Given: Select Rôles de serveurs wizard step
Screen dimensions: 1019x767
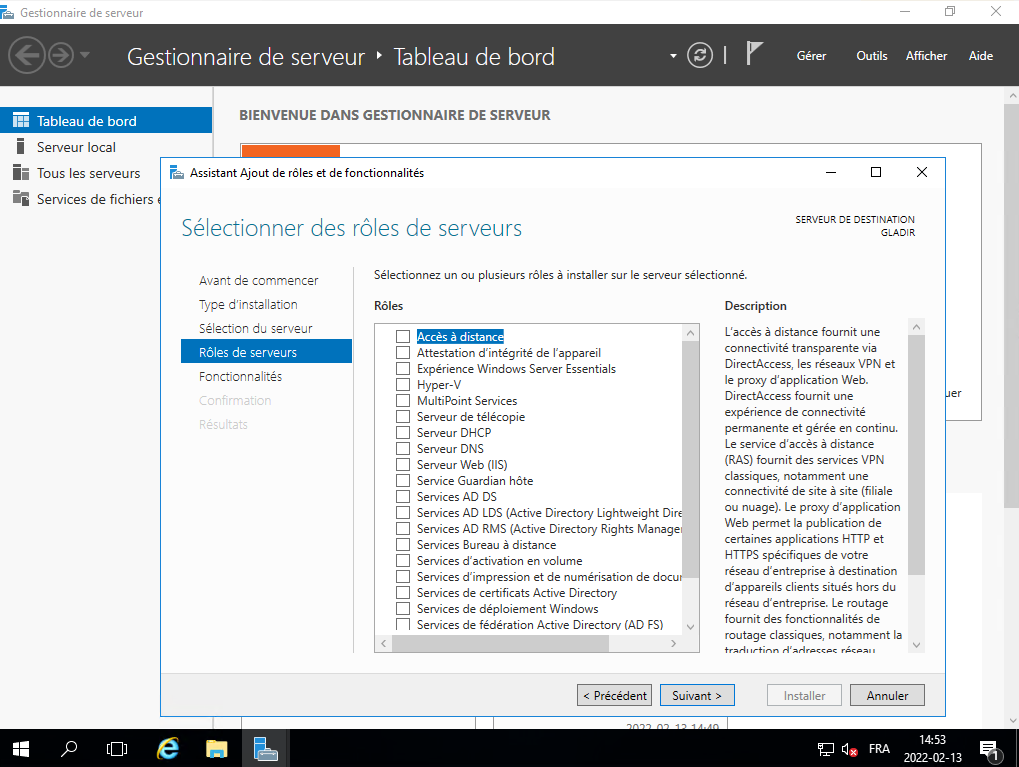Looking at the screenshot, I should coord(266,352).
